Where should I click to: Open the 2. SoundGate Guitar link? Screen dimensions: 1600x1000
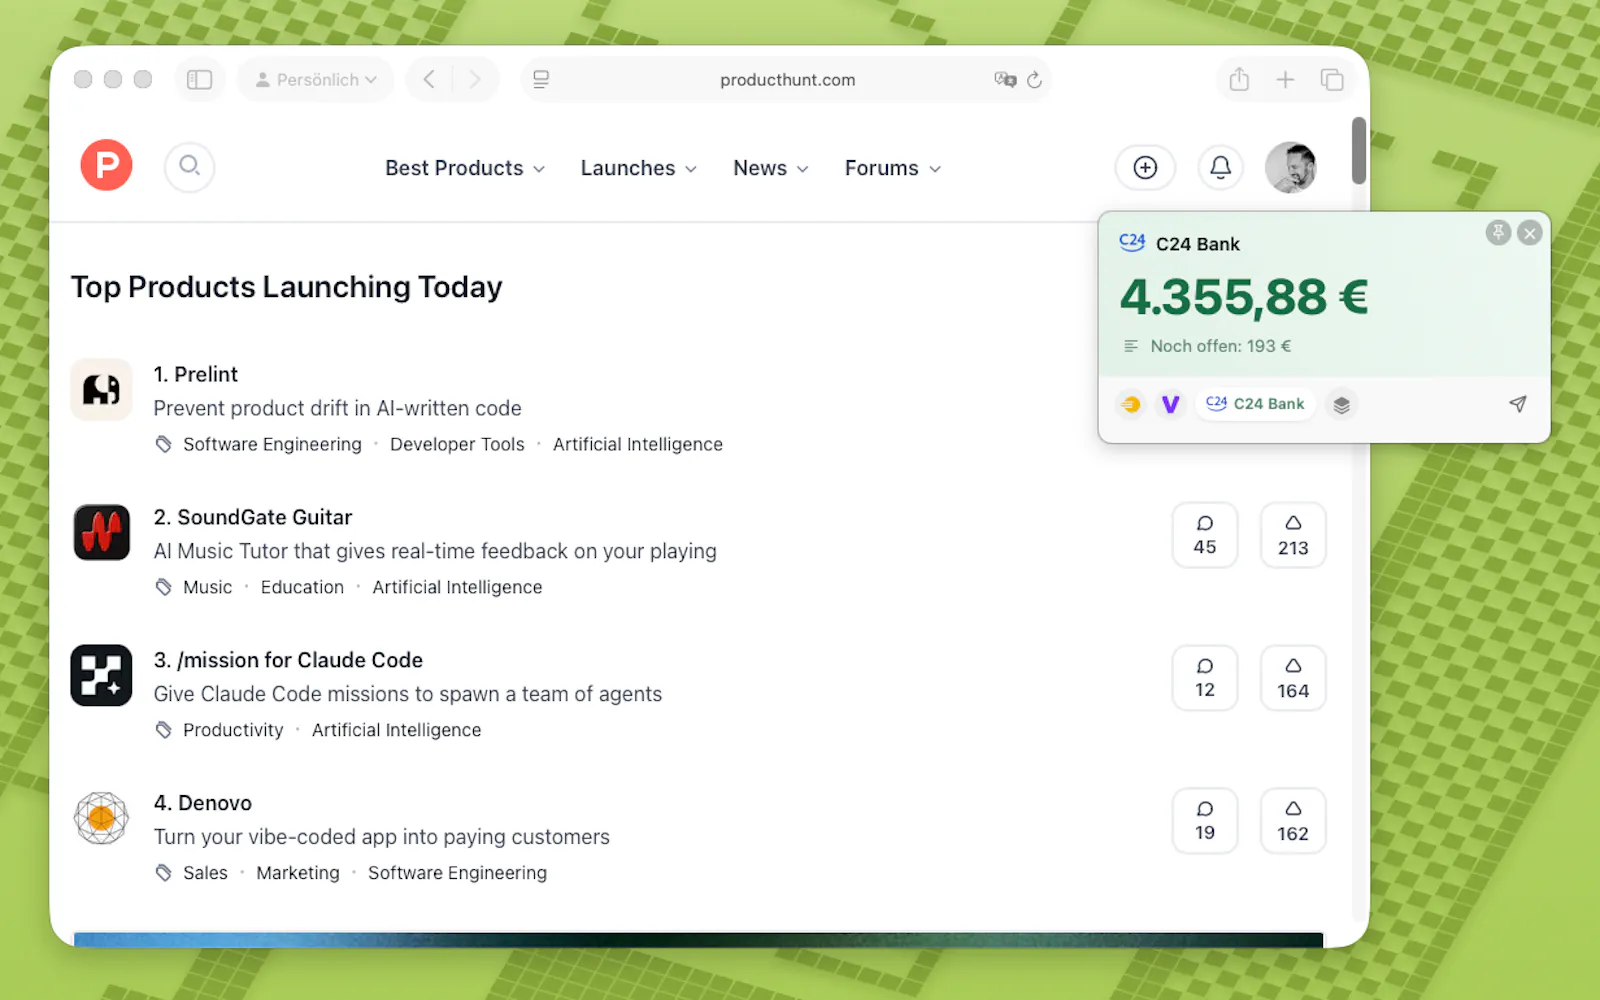(253, 517)
